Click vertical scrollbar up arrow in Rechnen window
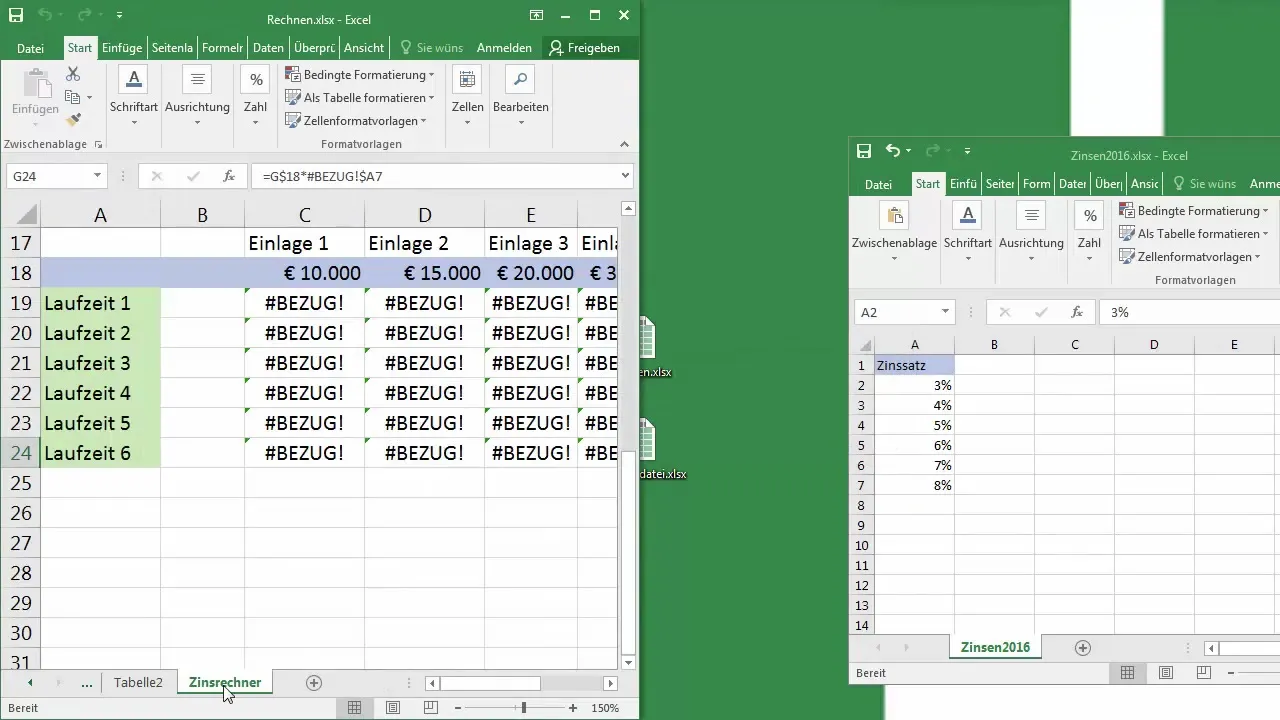This screenshot has width=1280, height=720. 628,209
